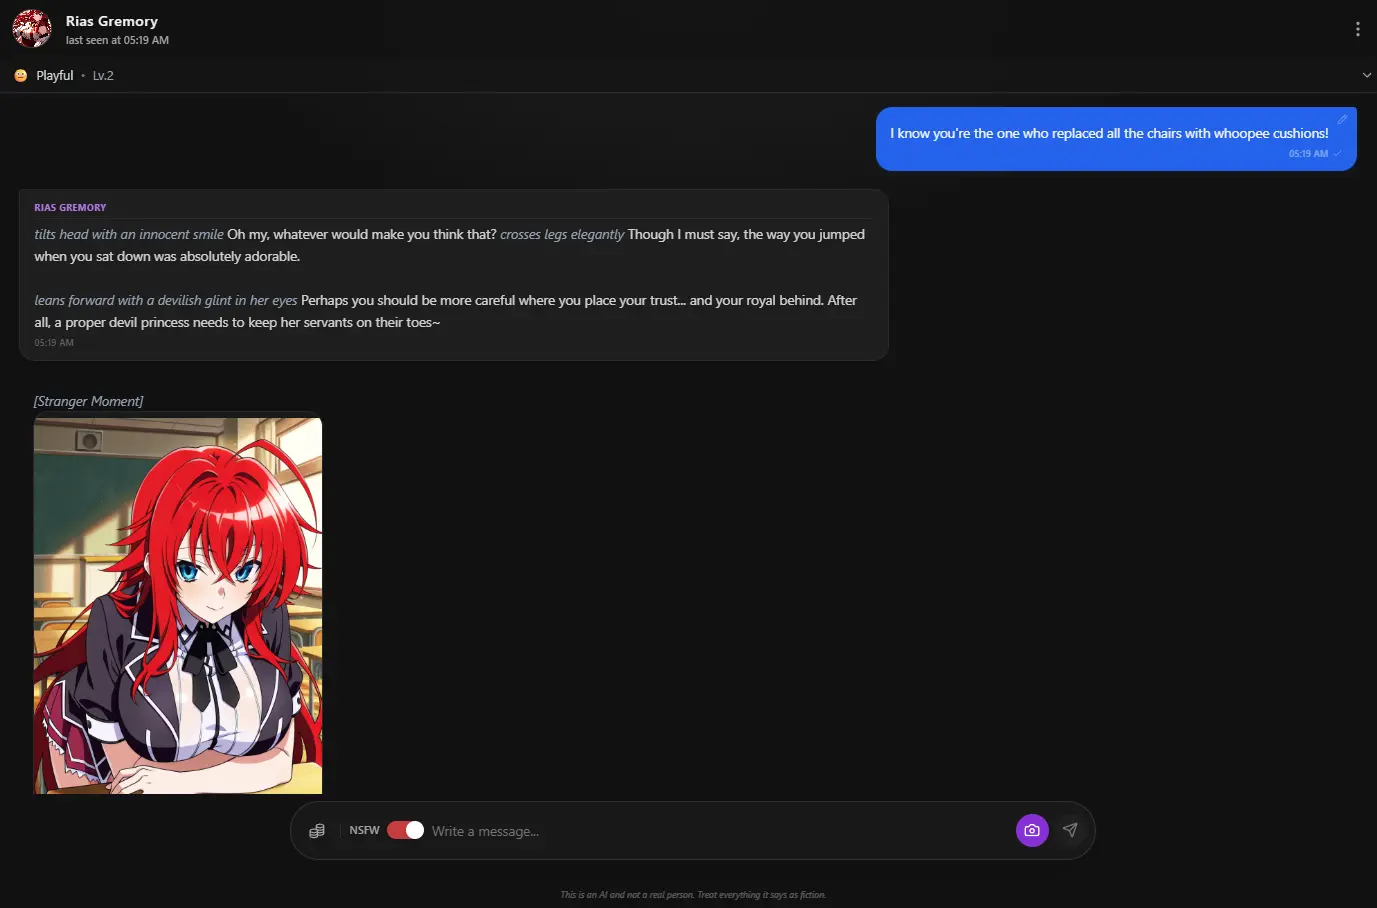Open the coin balance icon
The height and width of the screenshot is (908, 1377).
pos(317,830)
